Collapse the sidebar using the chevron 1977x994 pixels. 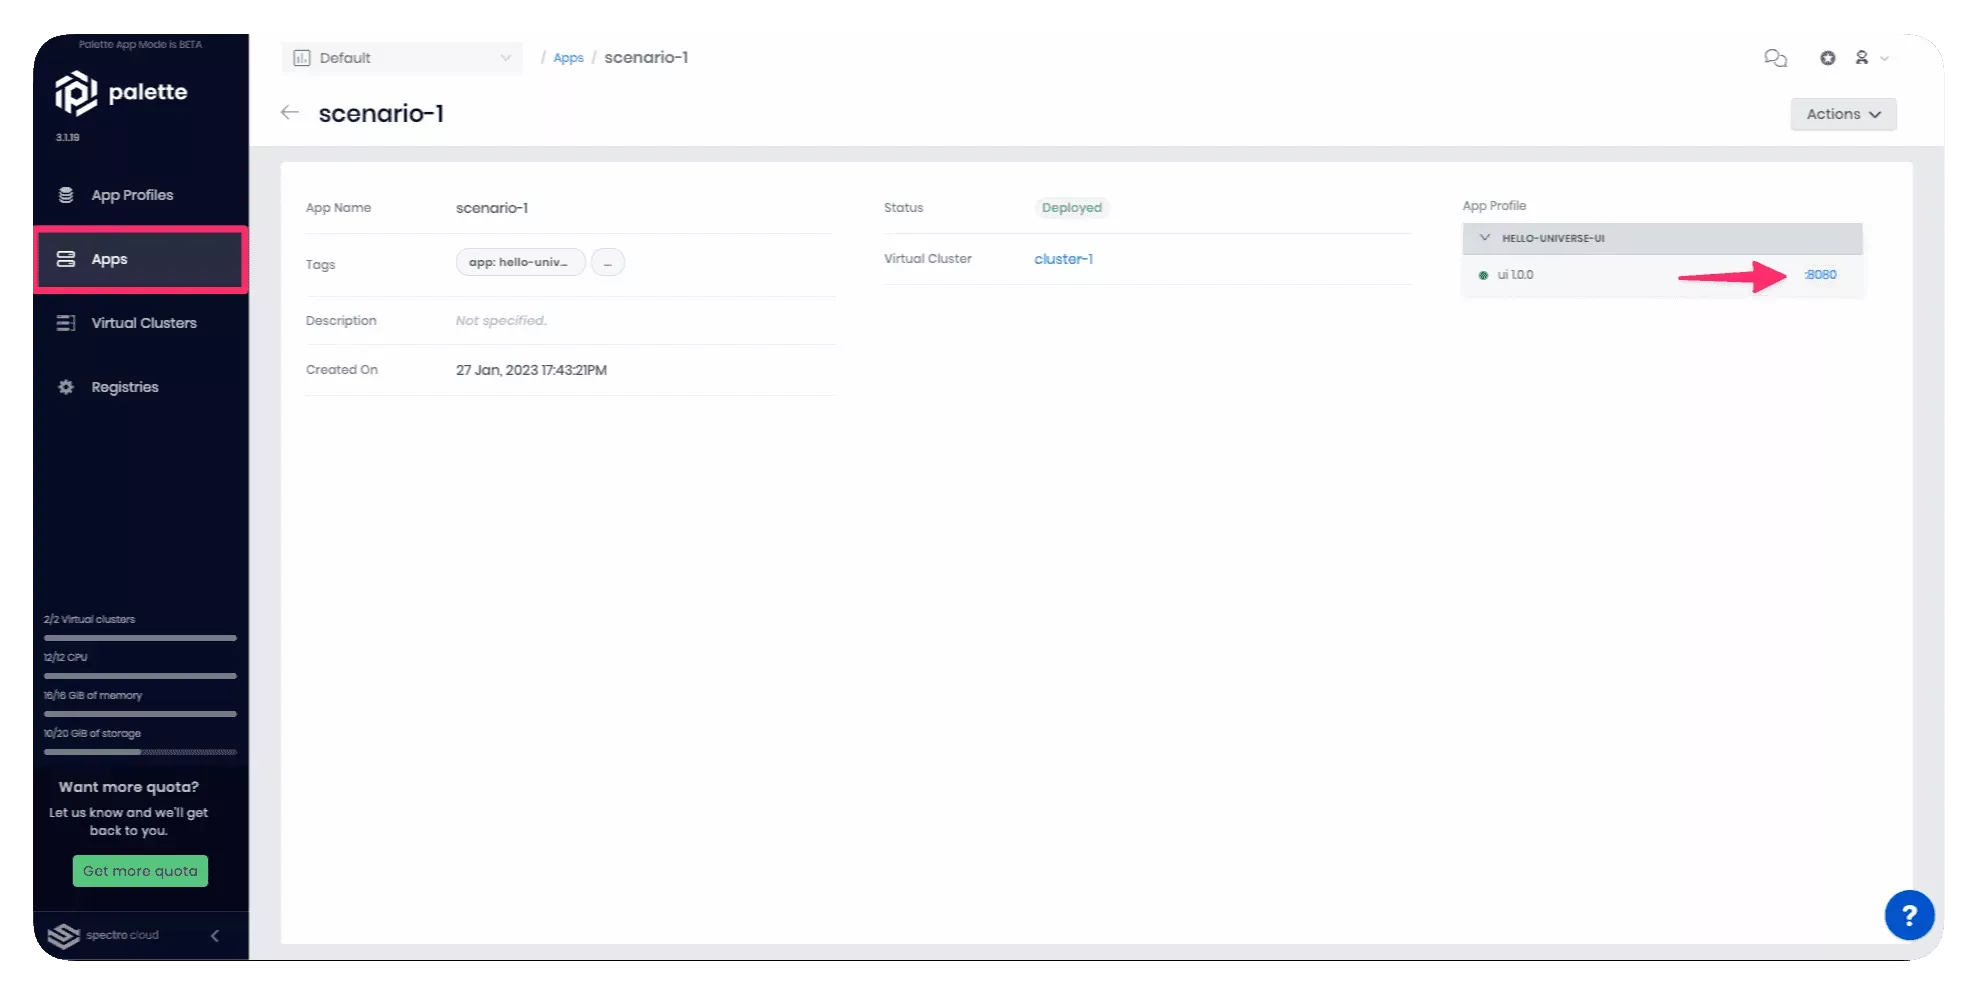click(x=215, y=936)
